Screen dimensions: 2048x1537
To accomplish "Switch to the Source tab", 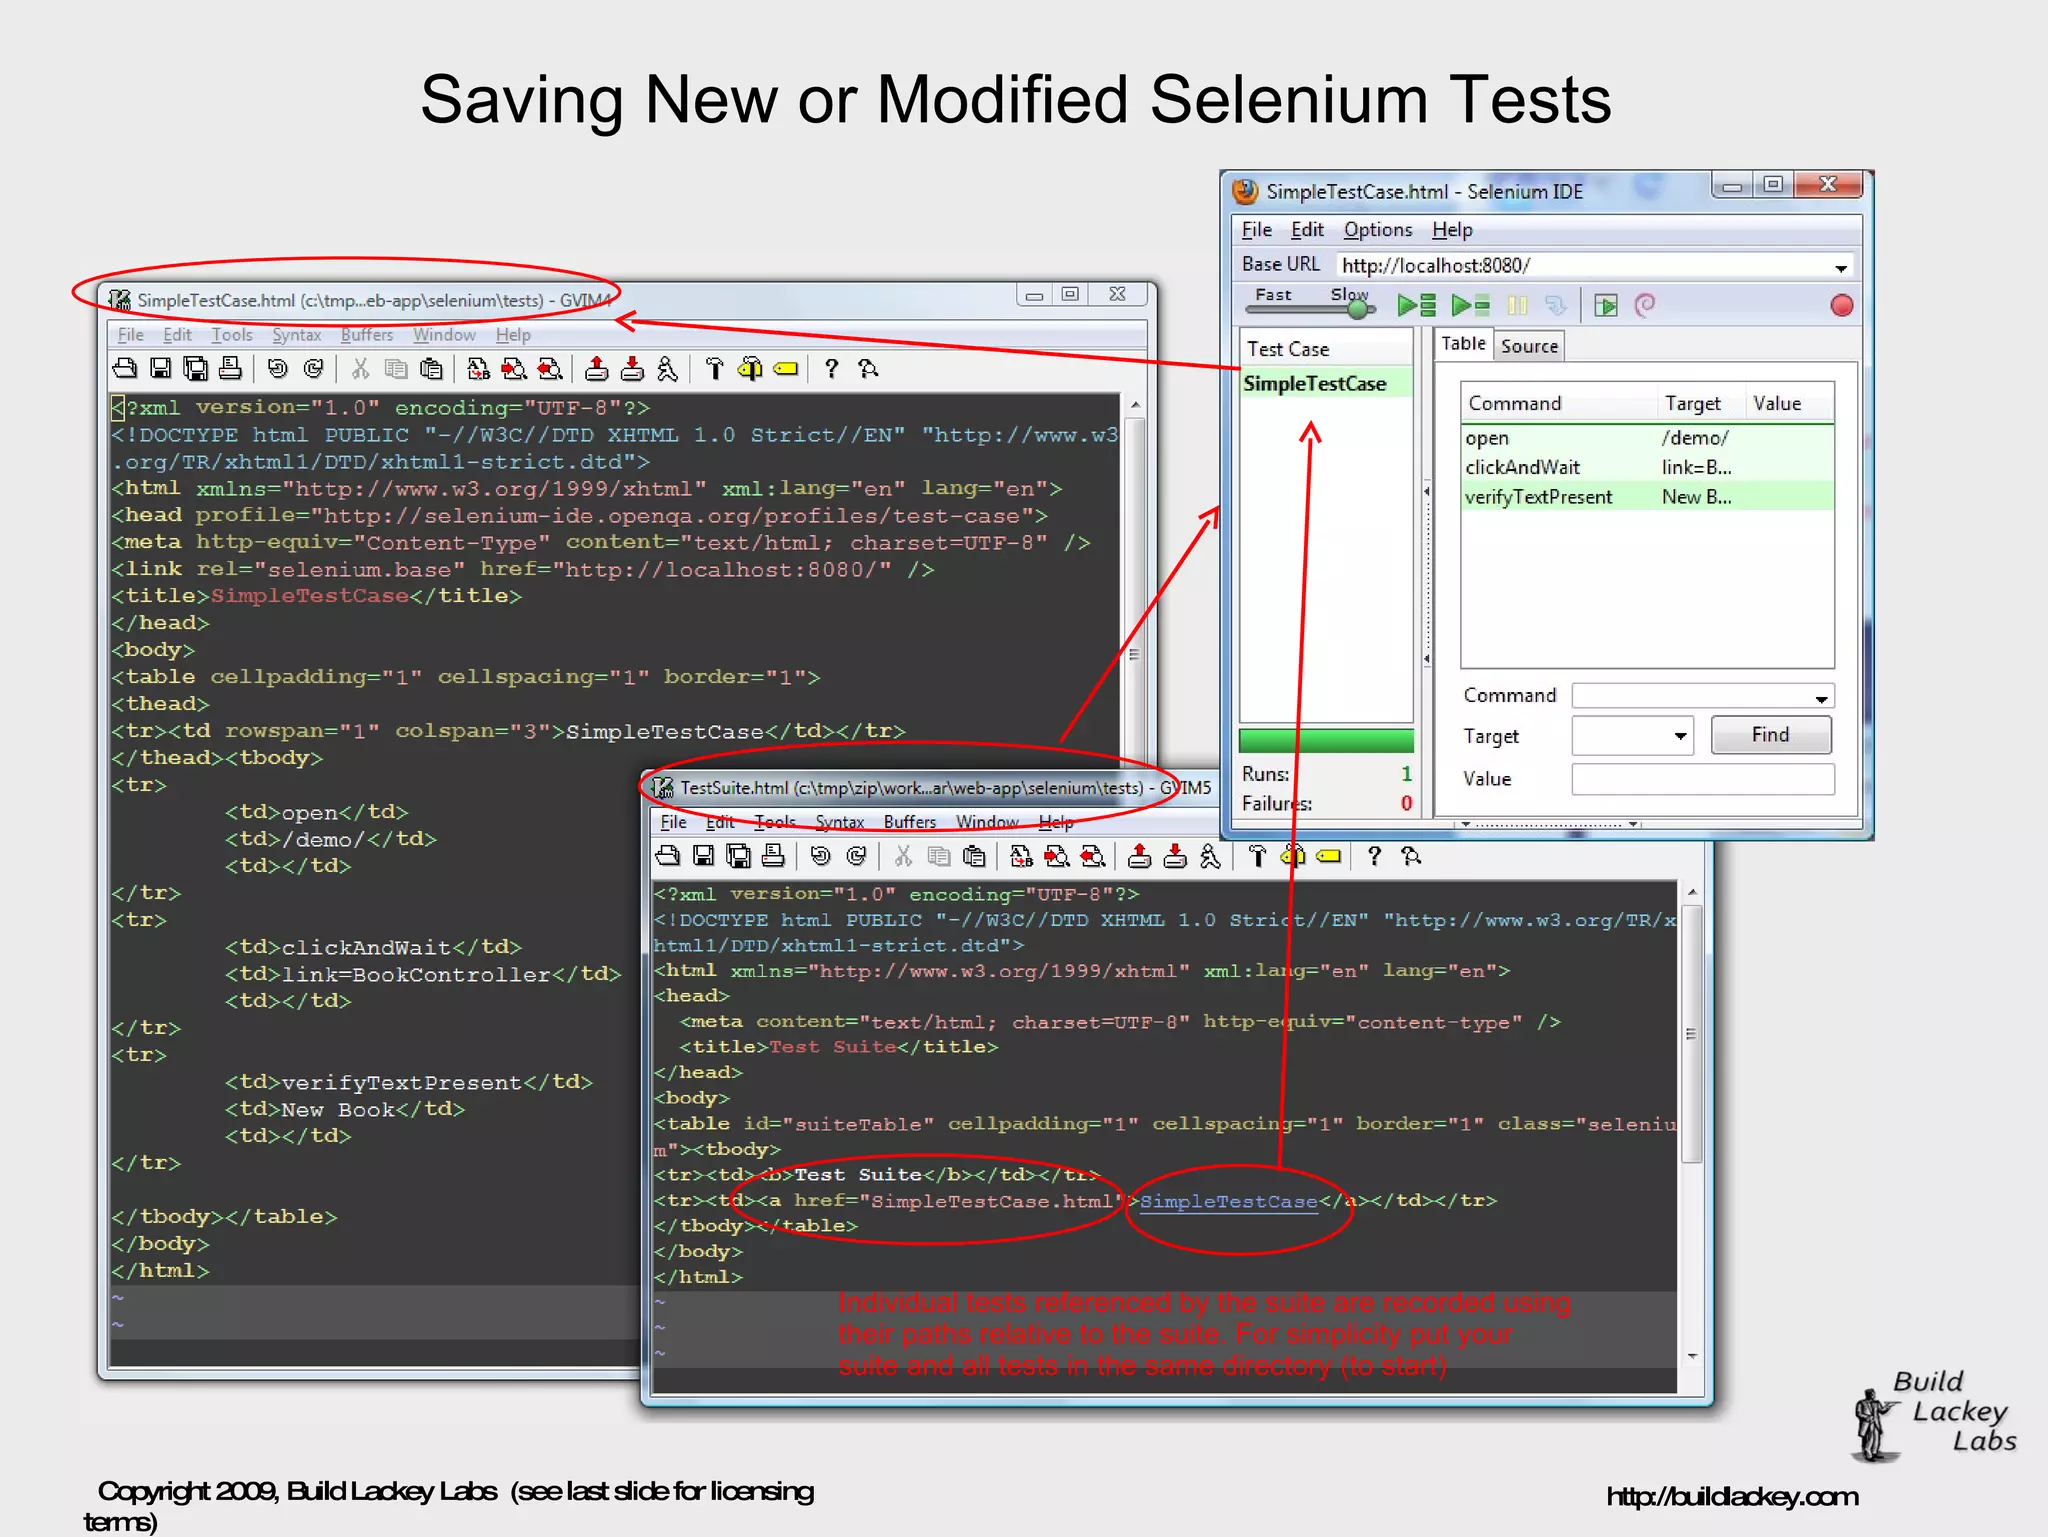I will click(1529, 346).
